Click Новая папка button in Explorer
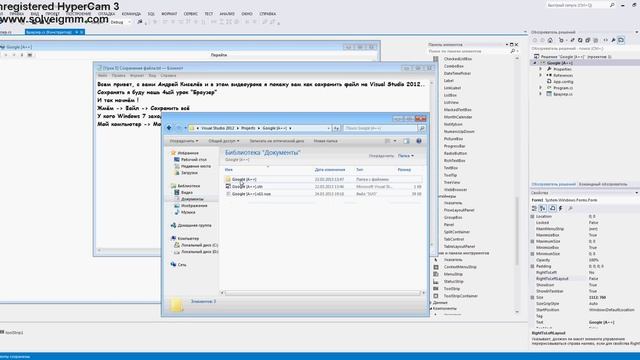Viewport: 640px width, 360px height. click(325, 141)
